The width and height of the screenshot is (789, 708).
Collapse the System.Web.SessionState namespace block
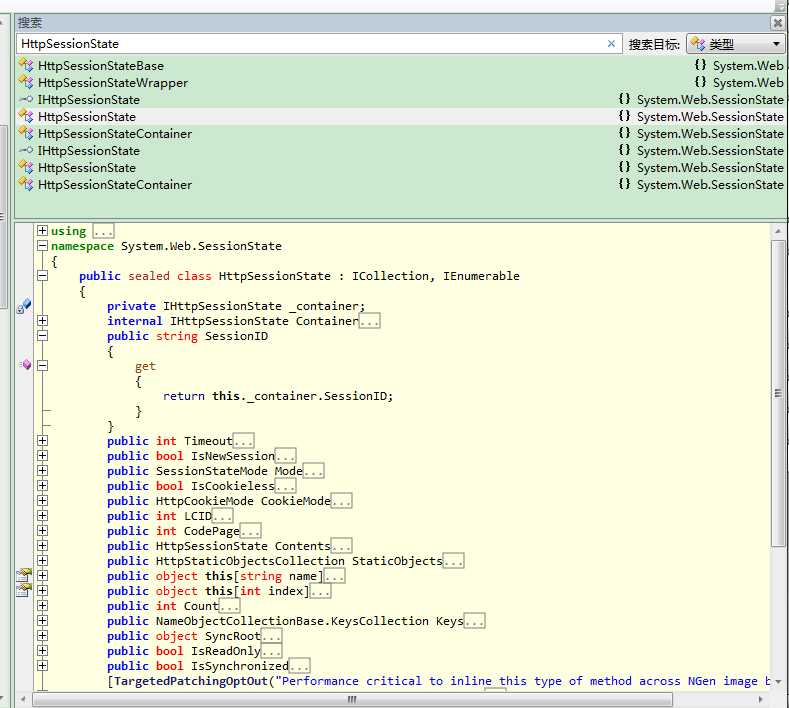coord(42,246)
